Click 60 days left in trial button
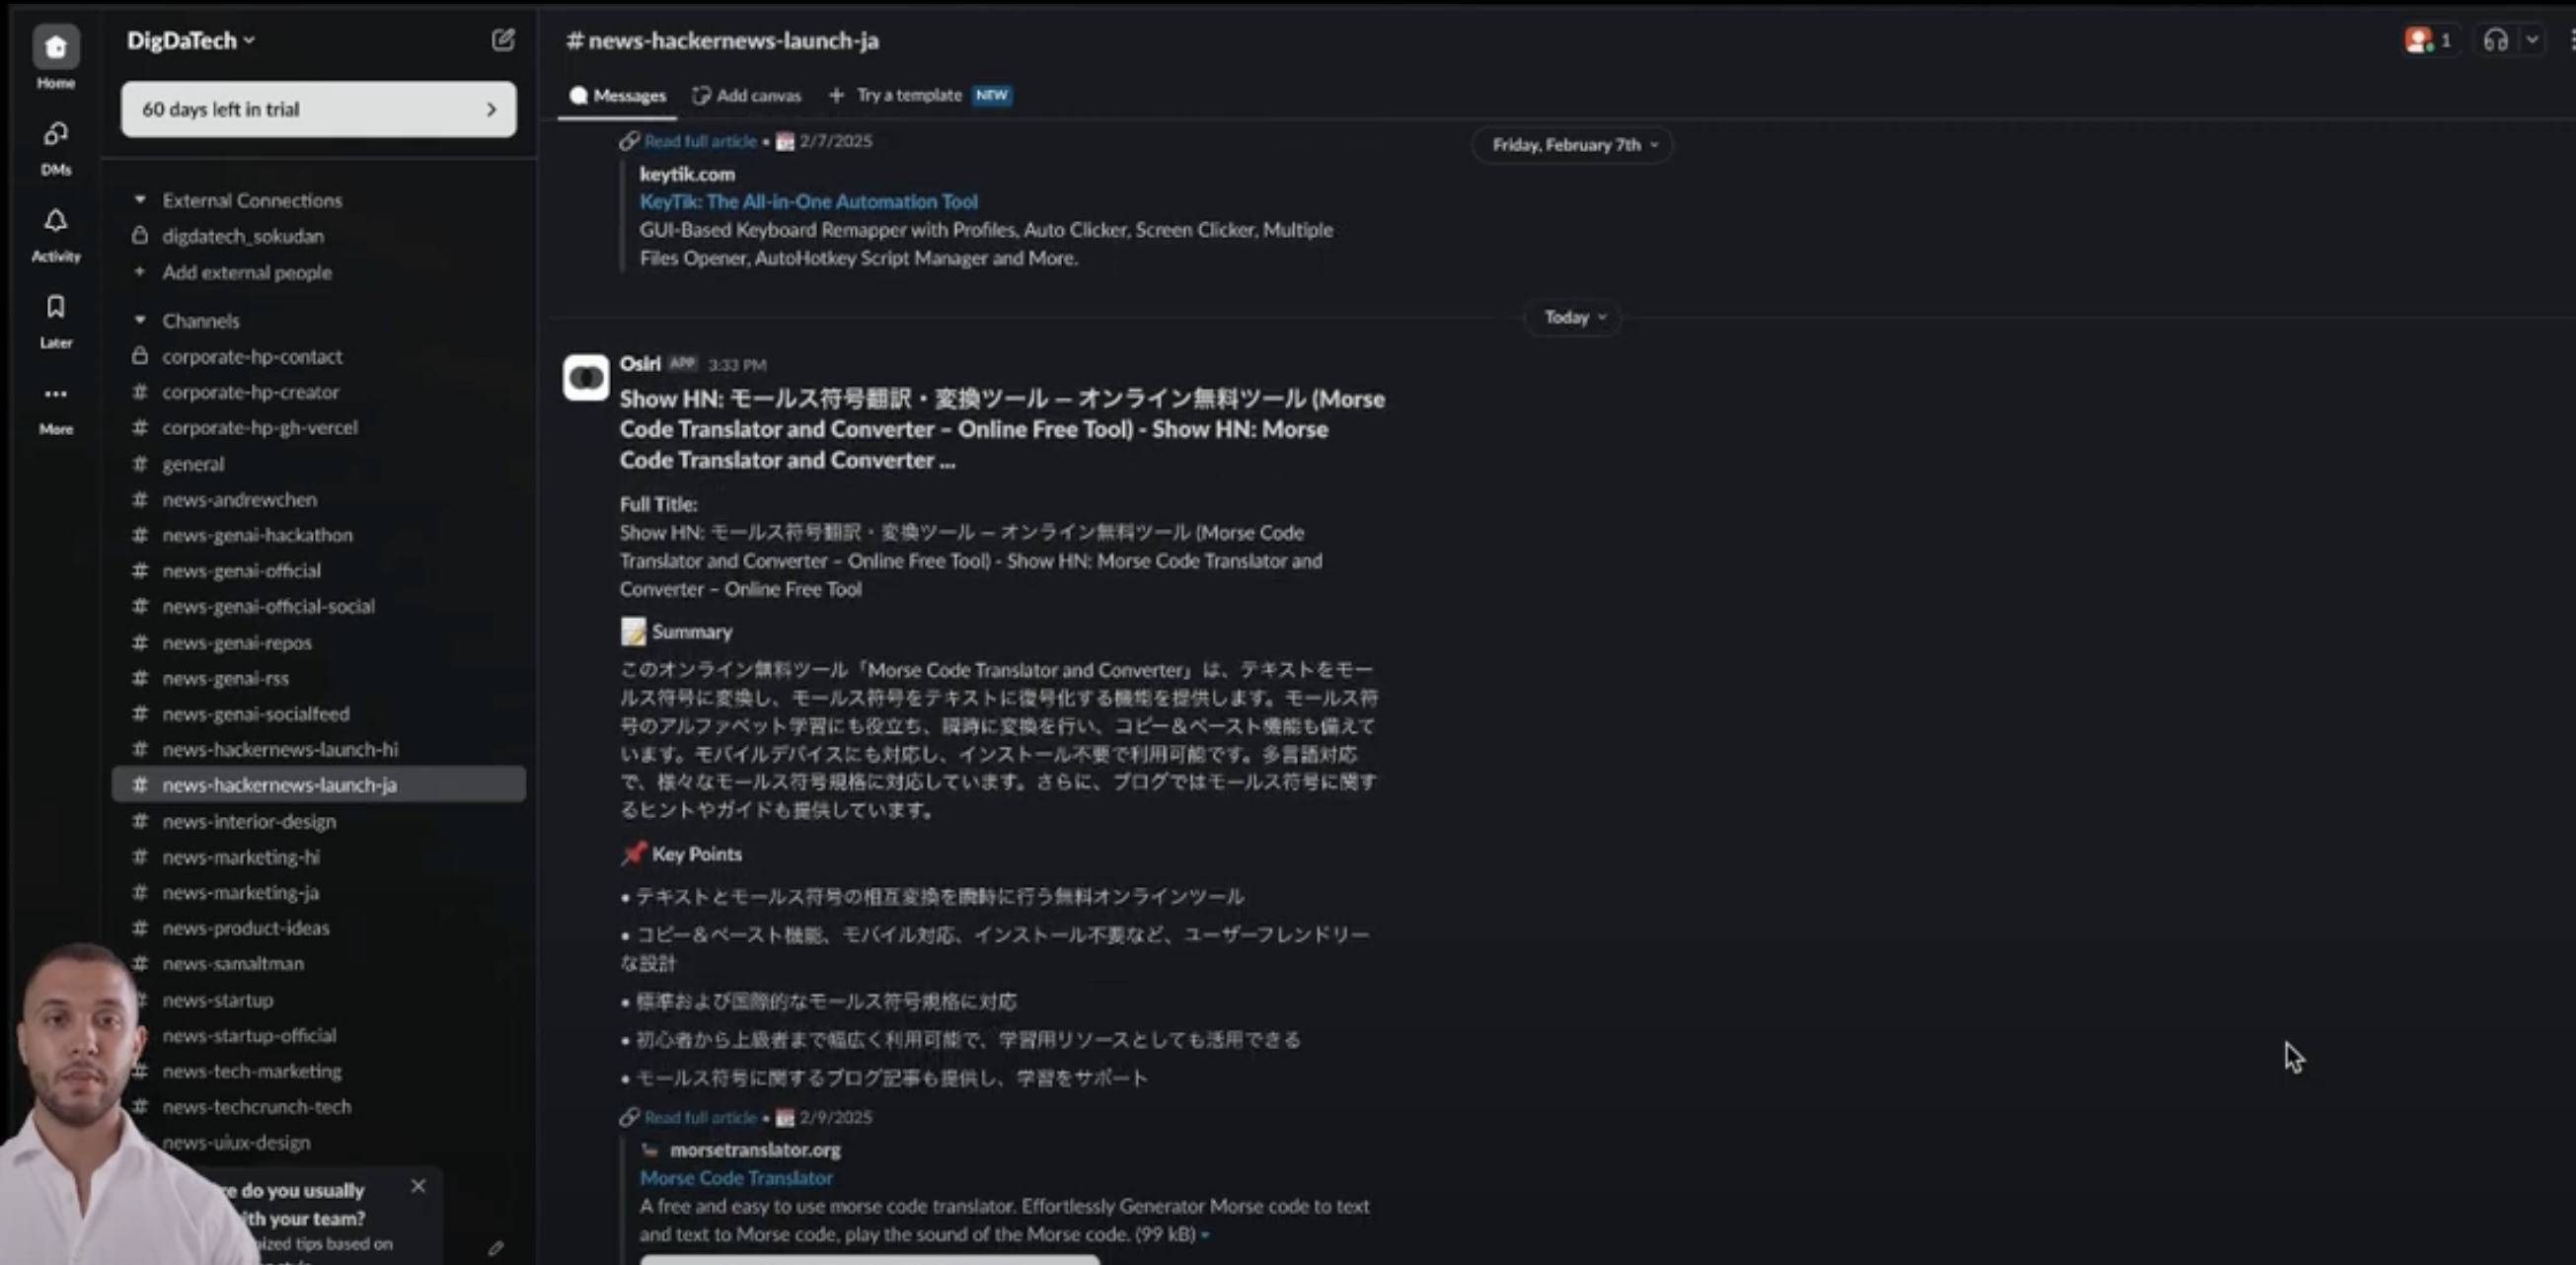 click(x=318, y=109)
